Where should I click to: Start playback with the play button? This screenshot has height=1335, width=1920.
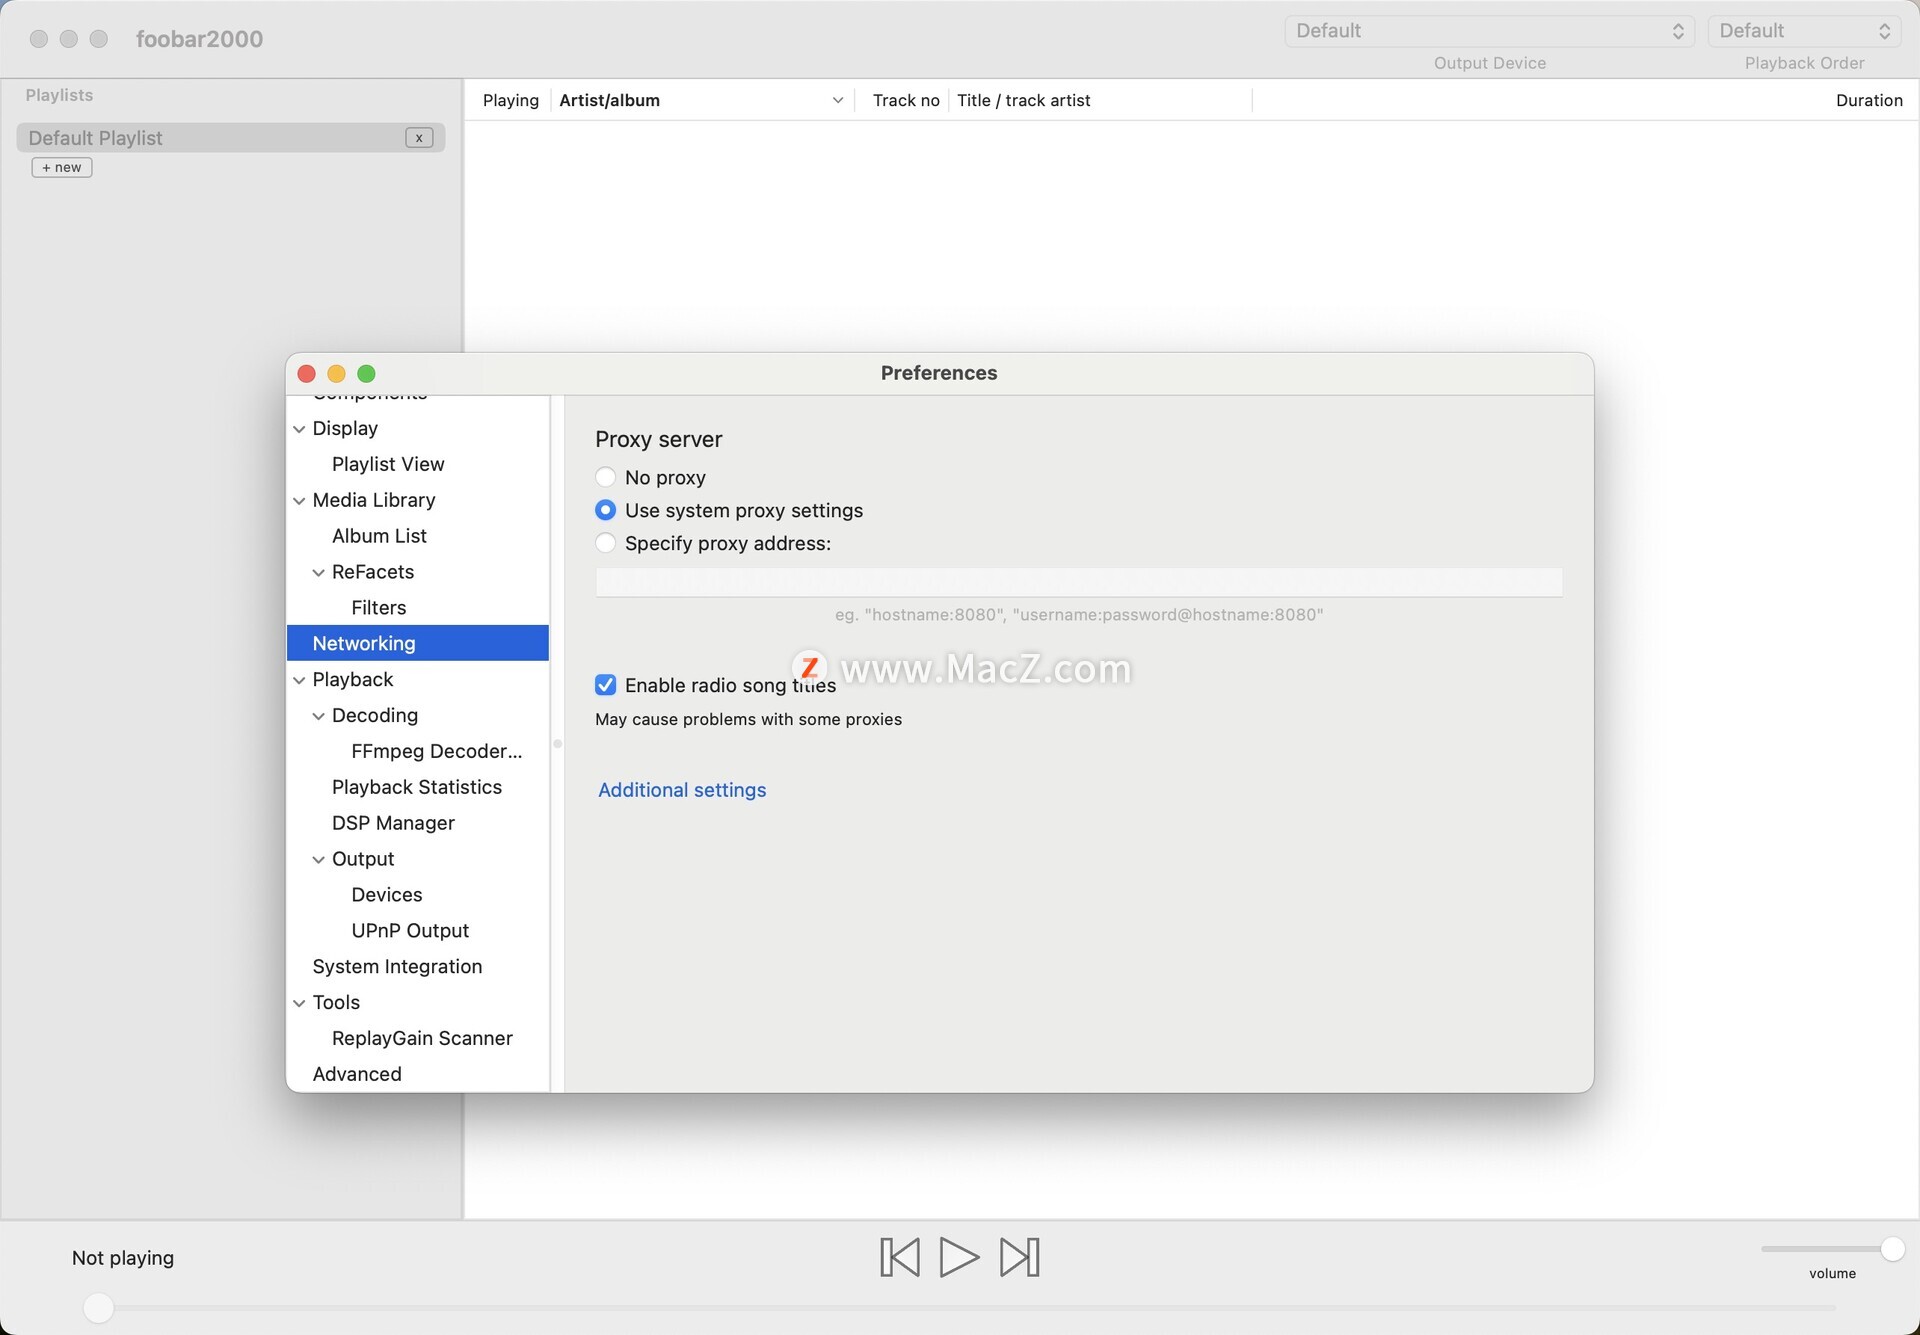click(958, 1257)
